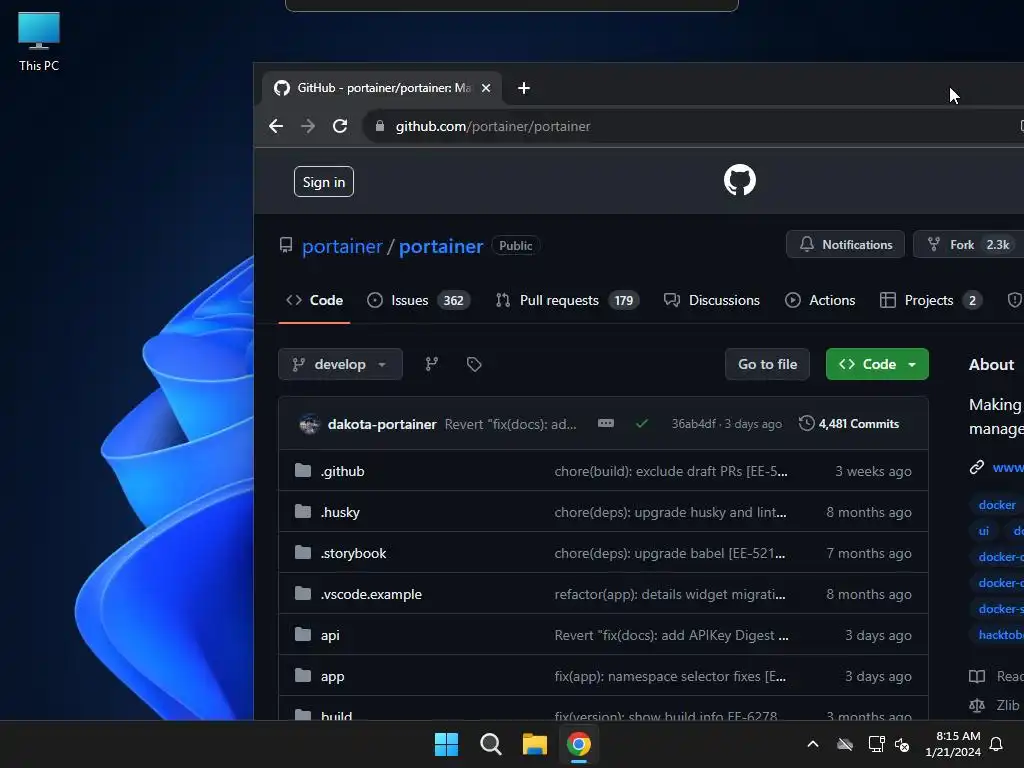Open commit hash 36ab4df

(x=694, y=424)
